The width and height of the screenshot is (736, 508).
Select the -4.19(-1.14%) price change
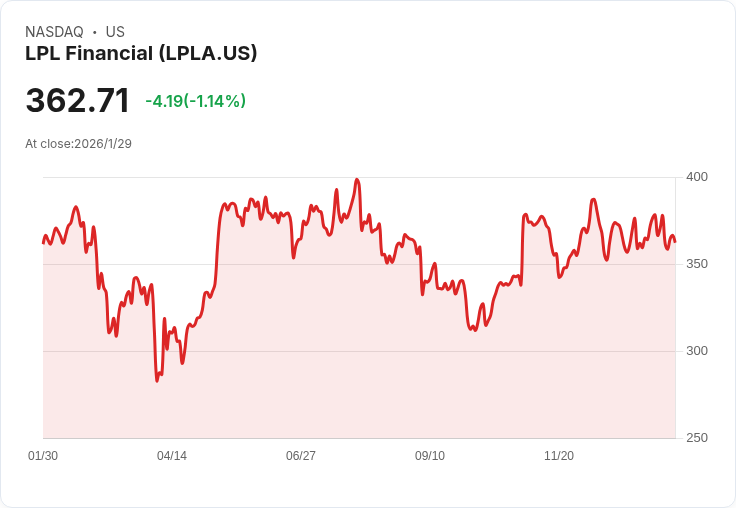click(x=195, y=101)
